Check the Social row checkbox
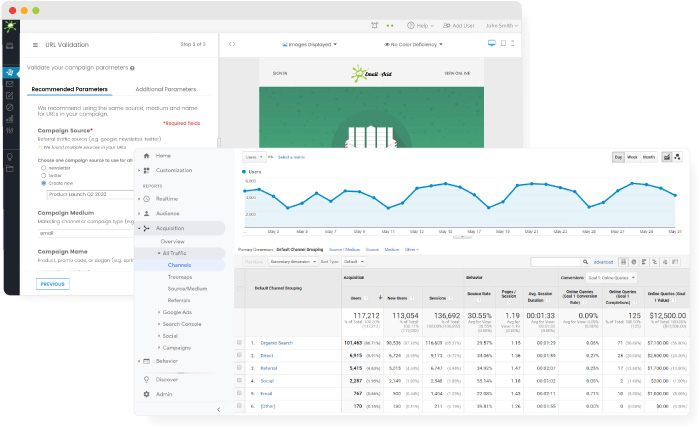The height and width of the screenshot is (427, 700). coord(239,381)
